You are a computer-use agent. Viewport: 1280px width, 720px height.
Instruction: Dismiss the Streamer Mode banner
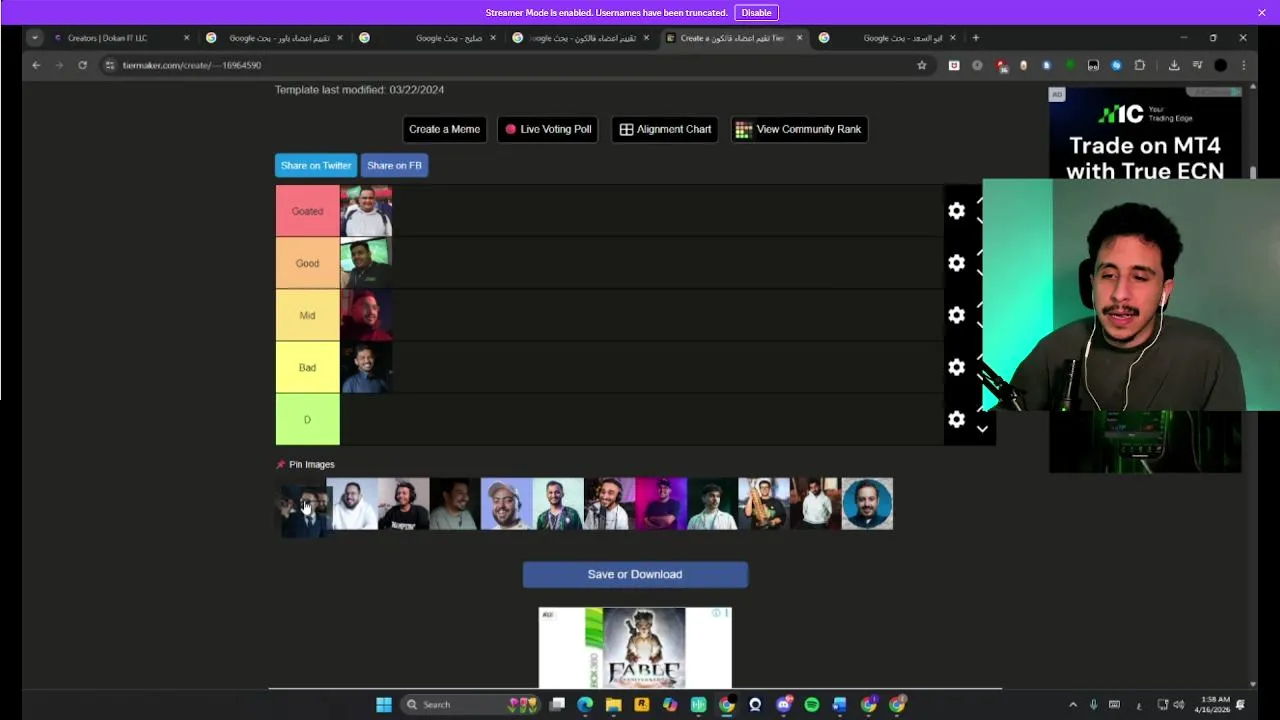point(1261,13)
